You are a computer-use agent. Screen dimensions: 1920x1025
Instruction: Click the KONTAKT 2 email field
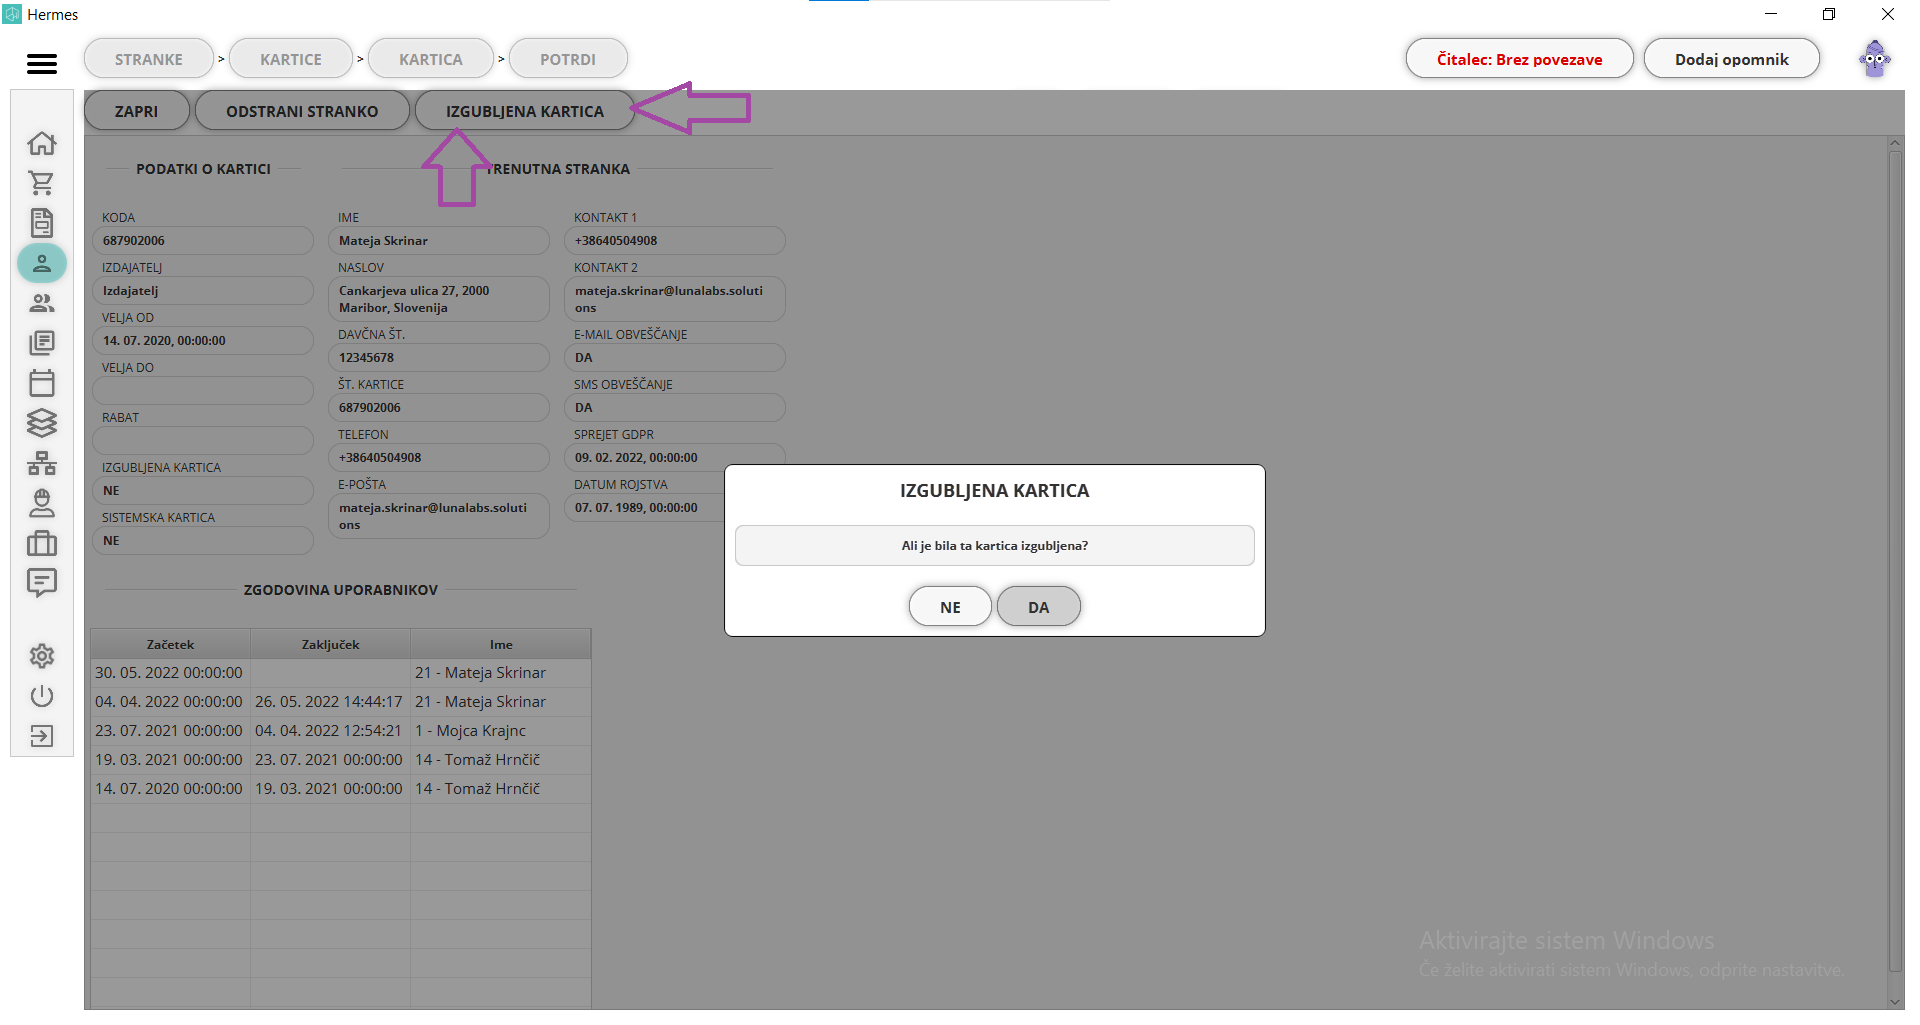pyautogui.click(x=675, y=299)
